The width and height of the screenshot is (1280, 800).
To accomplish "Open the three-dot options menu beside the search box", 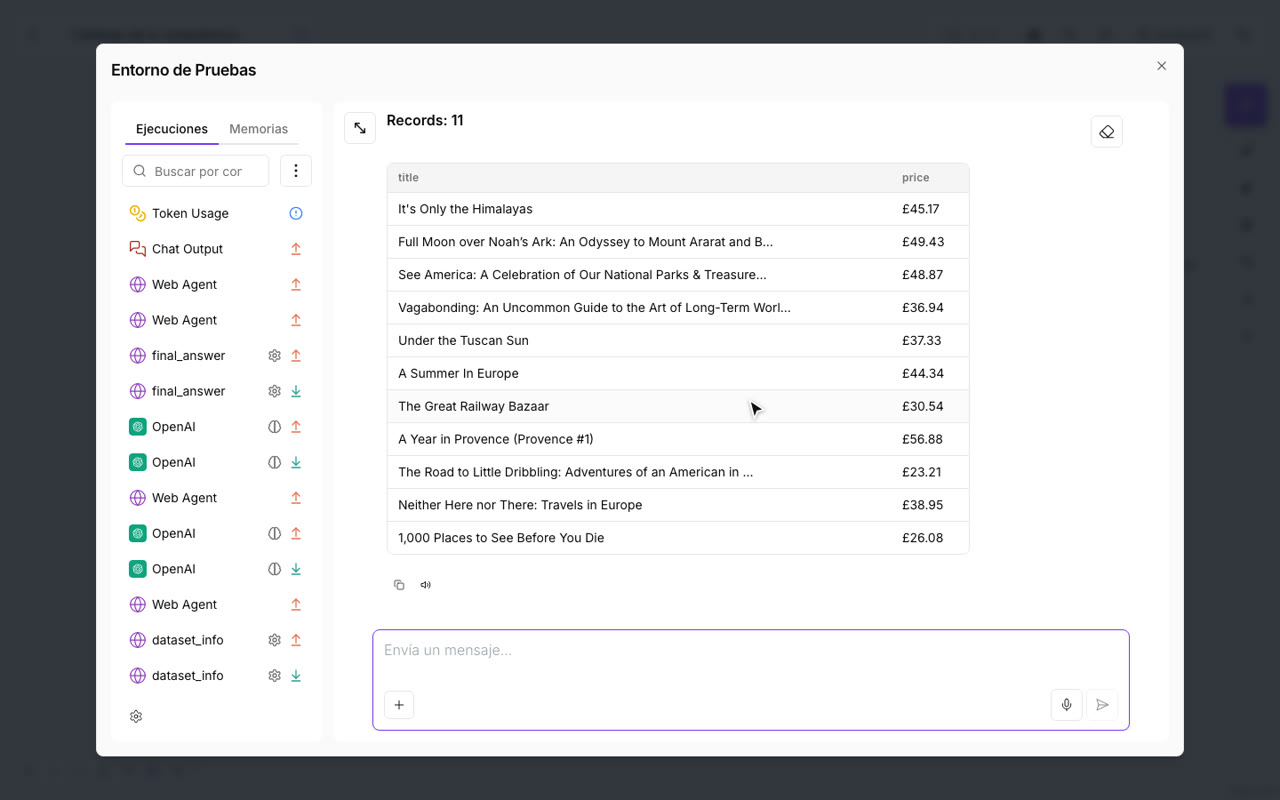I will click(x=296, y=171).
